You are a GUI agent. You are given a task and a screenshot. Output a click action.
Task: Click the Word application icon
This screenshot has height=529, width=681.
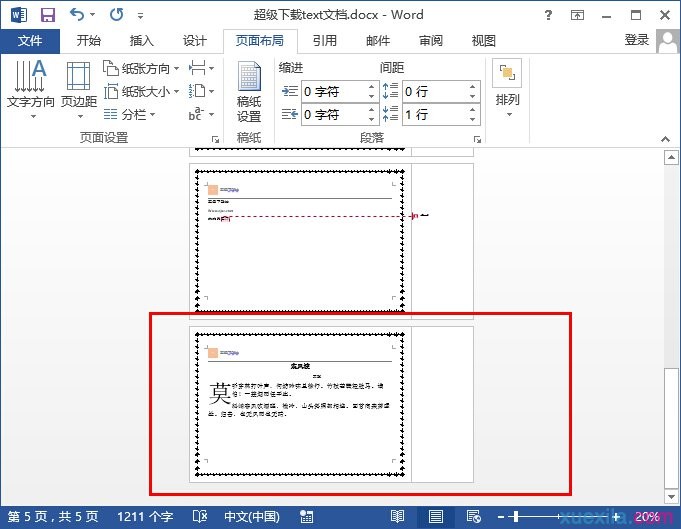click(x=19, y=15)
